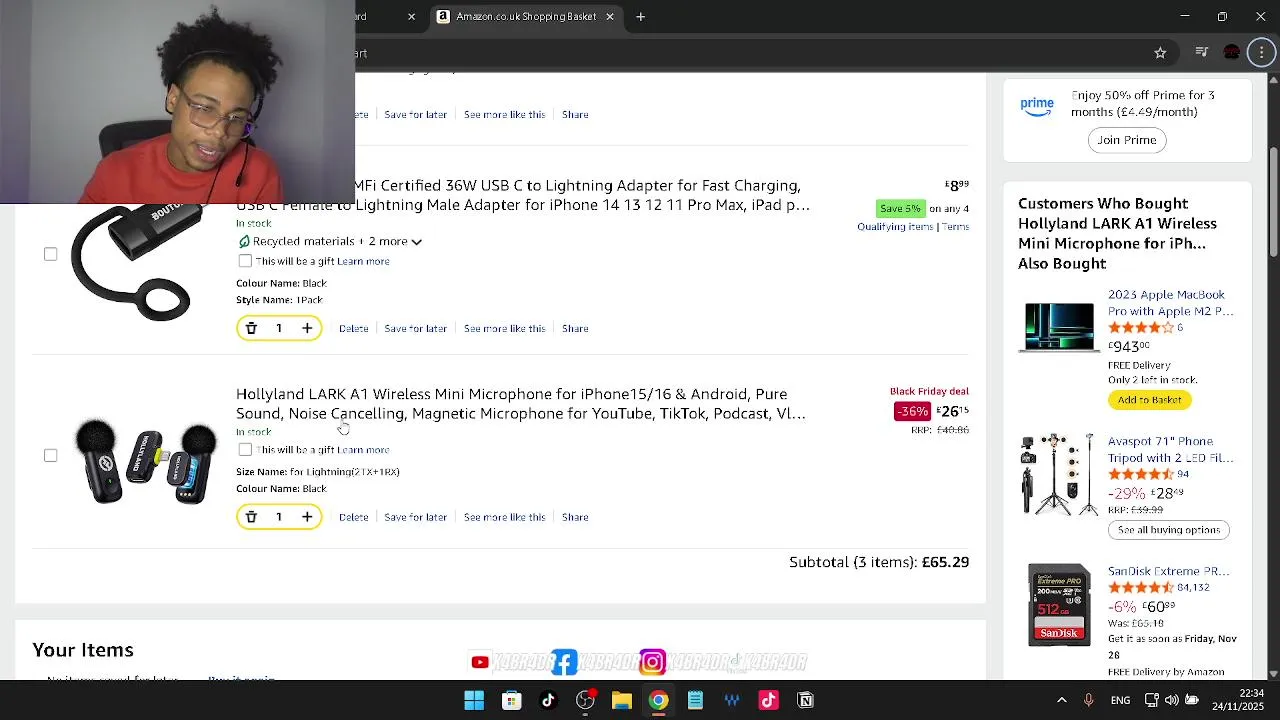The height and width of the screenshot is (720, 1280).
Task: Mark the Hollyland LARK A1 as a gift
Action: 245,450
